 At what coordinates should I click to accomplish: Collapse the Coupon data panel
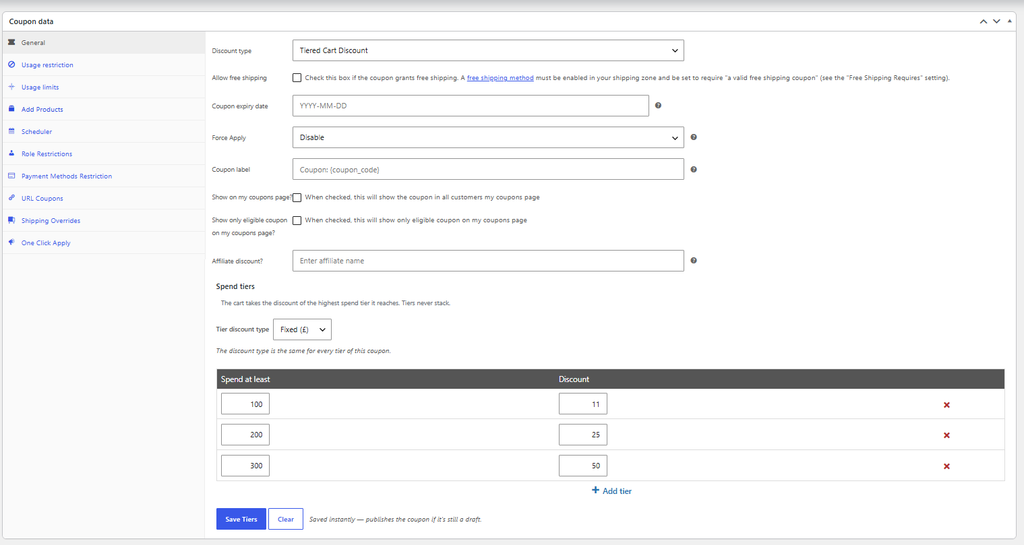click(x=1010, y=21)
